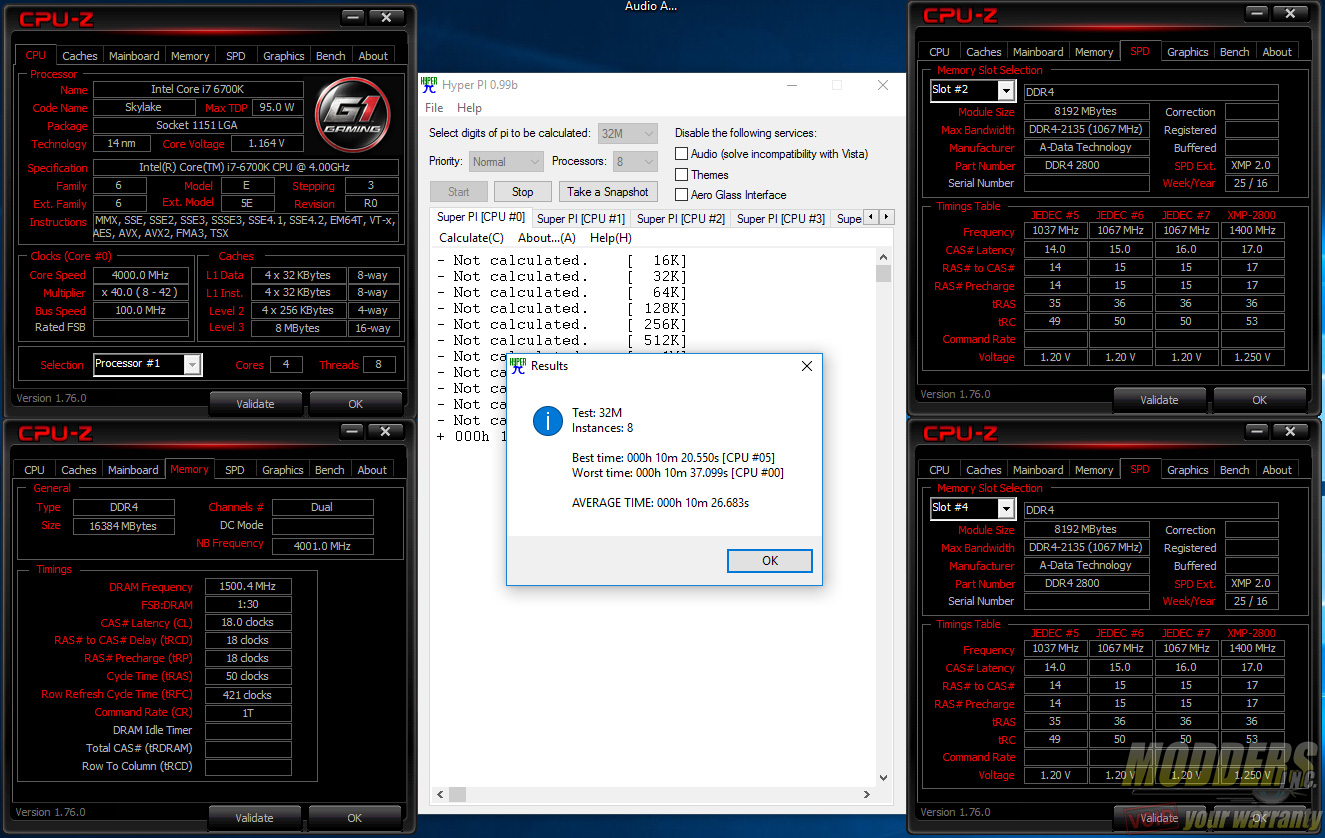The image size is (1325, 838).
Task: Click the blue info icon in Results dialog
Action: point(548,420)
